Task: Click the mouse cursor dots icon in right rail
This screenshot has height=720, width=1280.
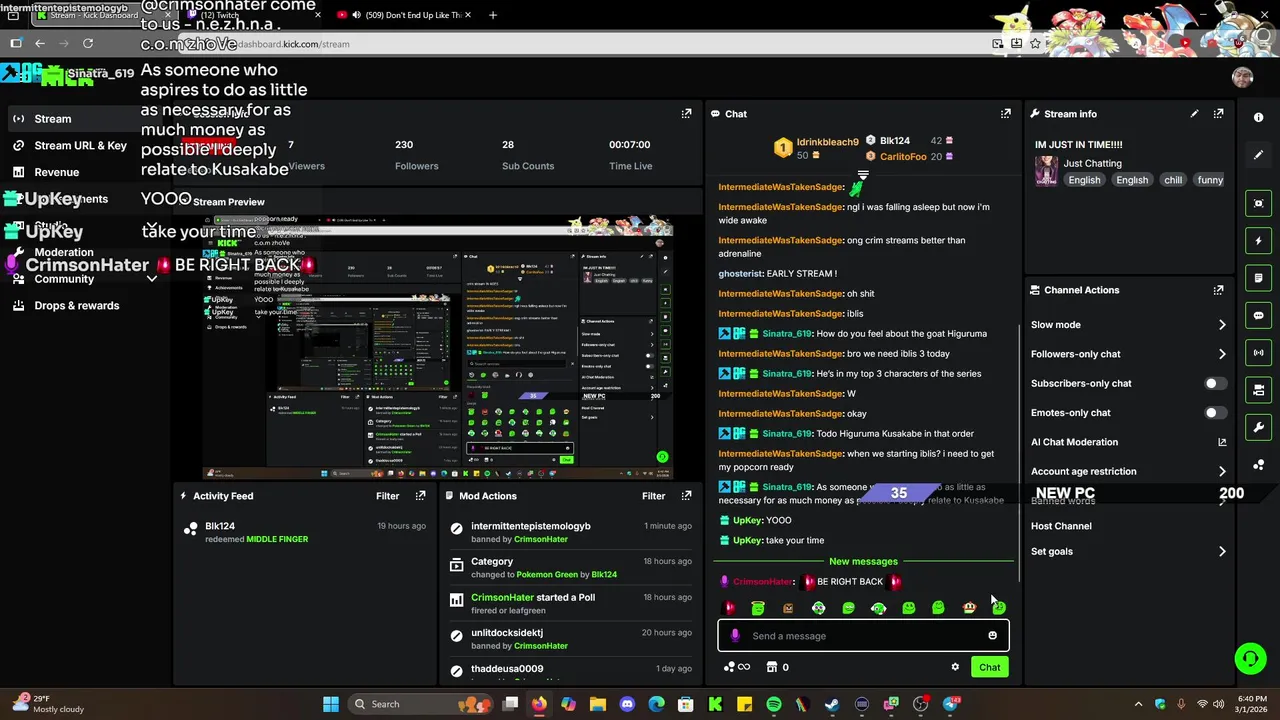Action: pos(1258,465)
